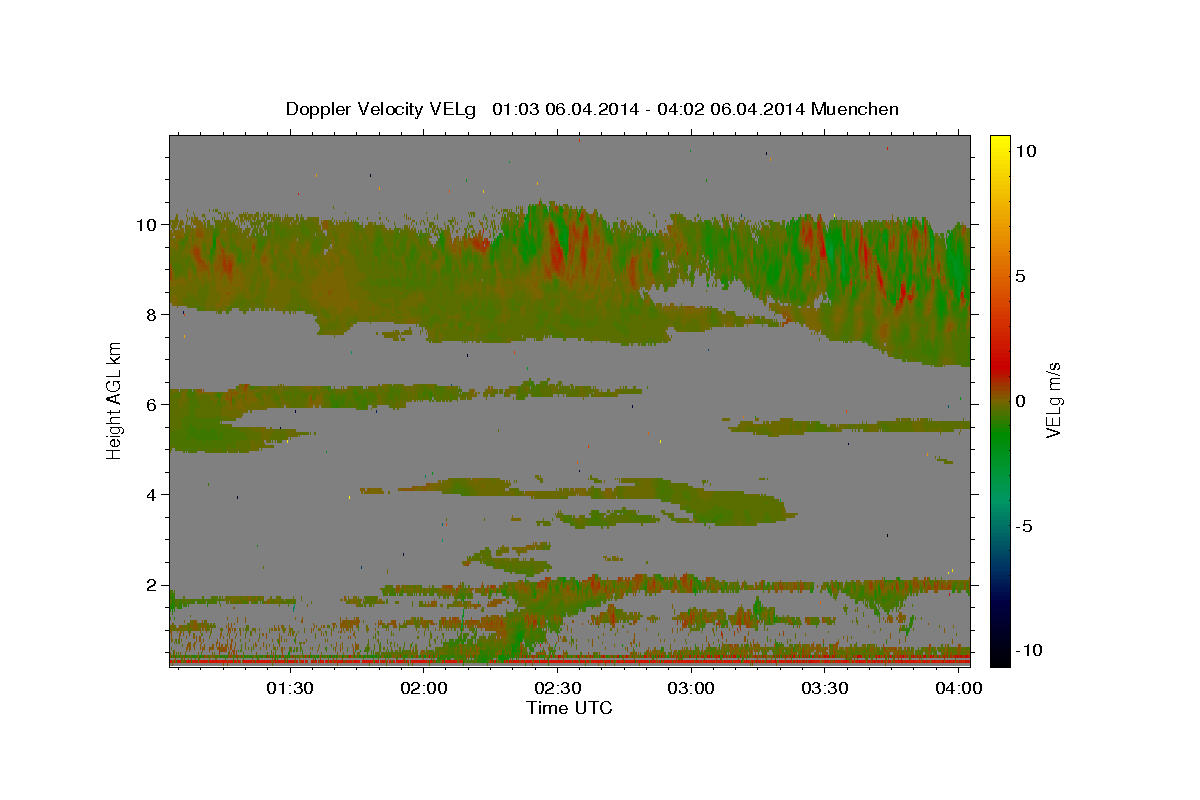
Task: Click the 03:00 time axis label
Action: 691,688
